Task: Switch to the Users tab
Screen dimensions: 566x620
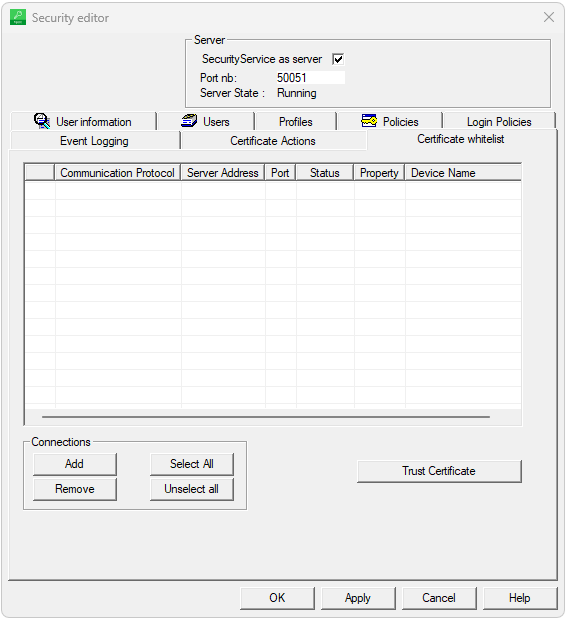Action: pyautogui.click(x=206, y=121)
